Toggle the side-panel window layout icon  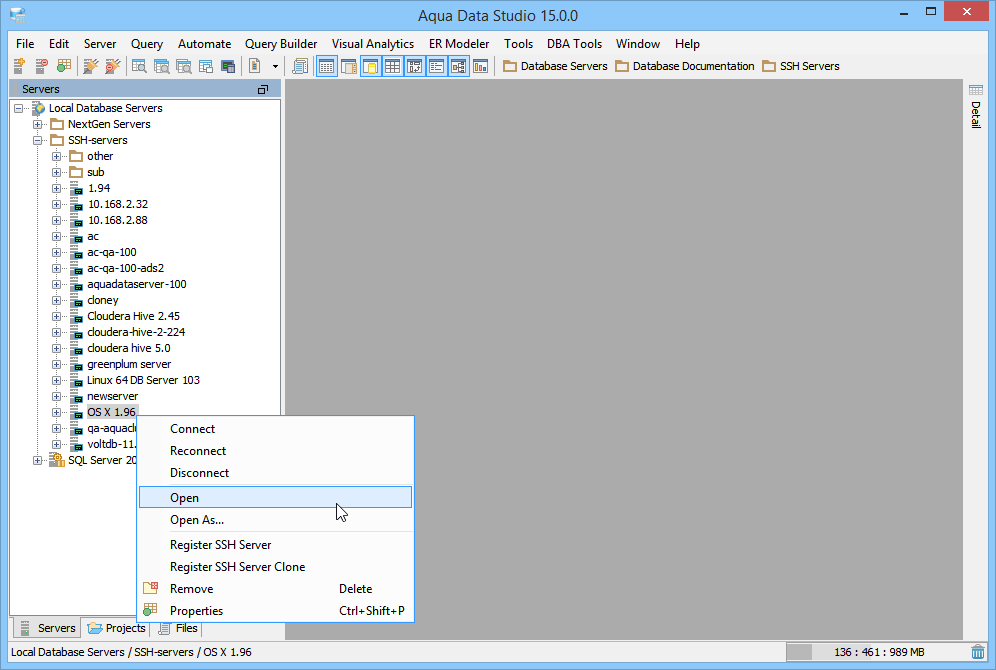tap(349, 66)
